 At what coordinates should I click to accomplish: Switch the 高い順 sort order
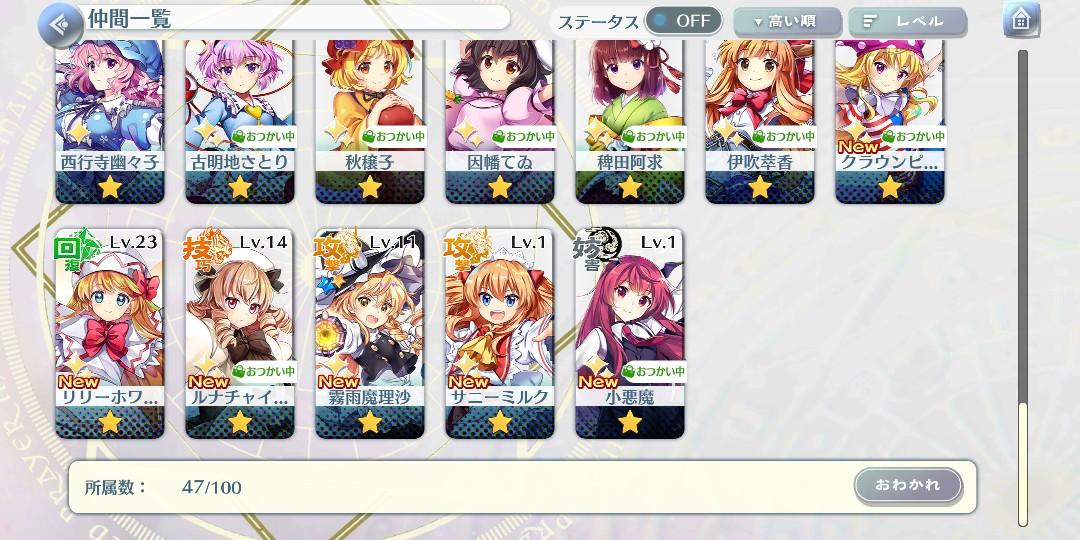pos(787,22)
